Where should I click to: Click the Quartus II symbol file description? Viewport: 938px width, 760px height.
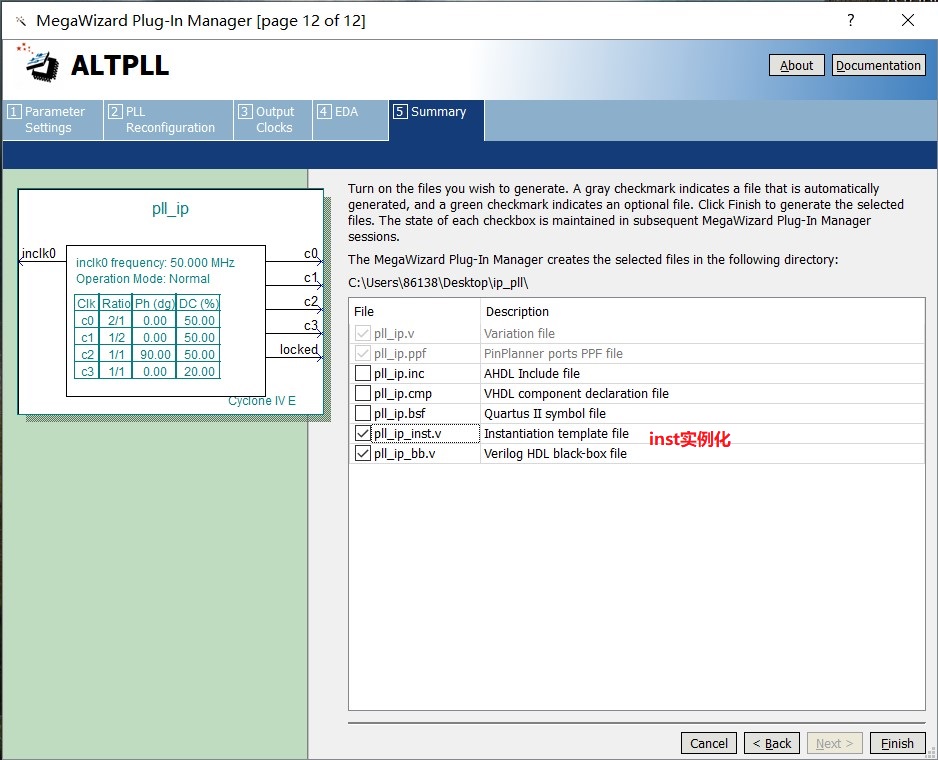click(x=545, y=414)
